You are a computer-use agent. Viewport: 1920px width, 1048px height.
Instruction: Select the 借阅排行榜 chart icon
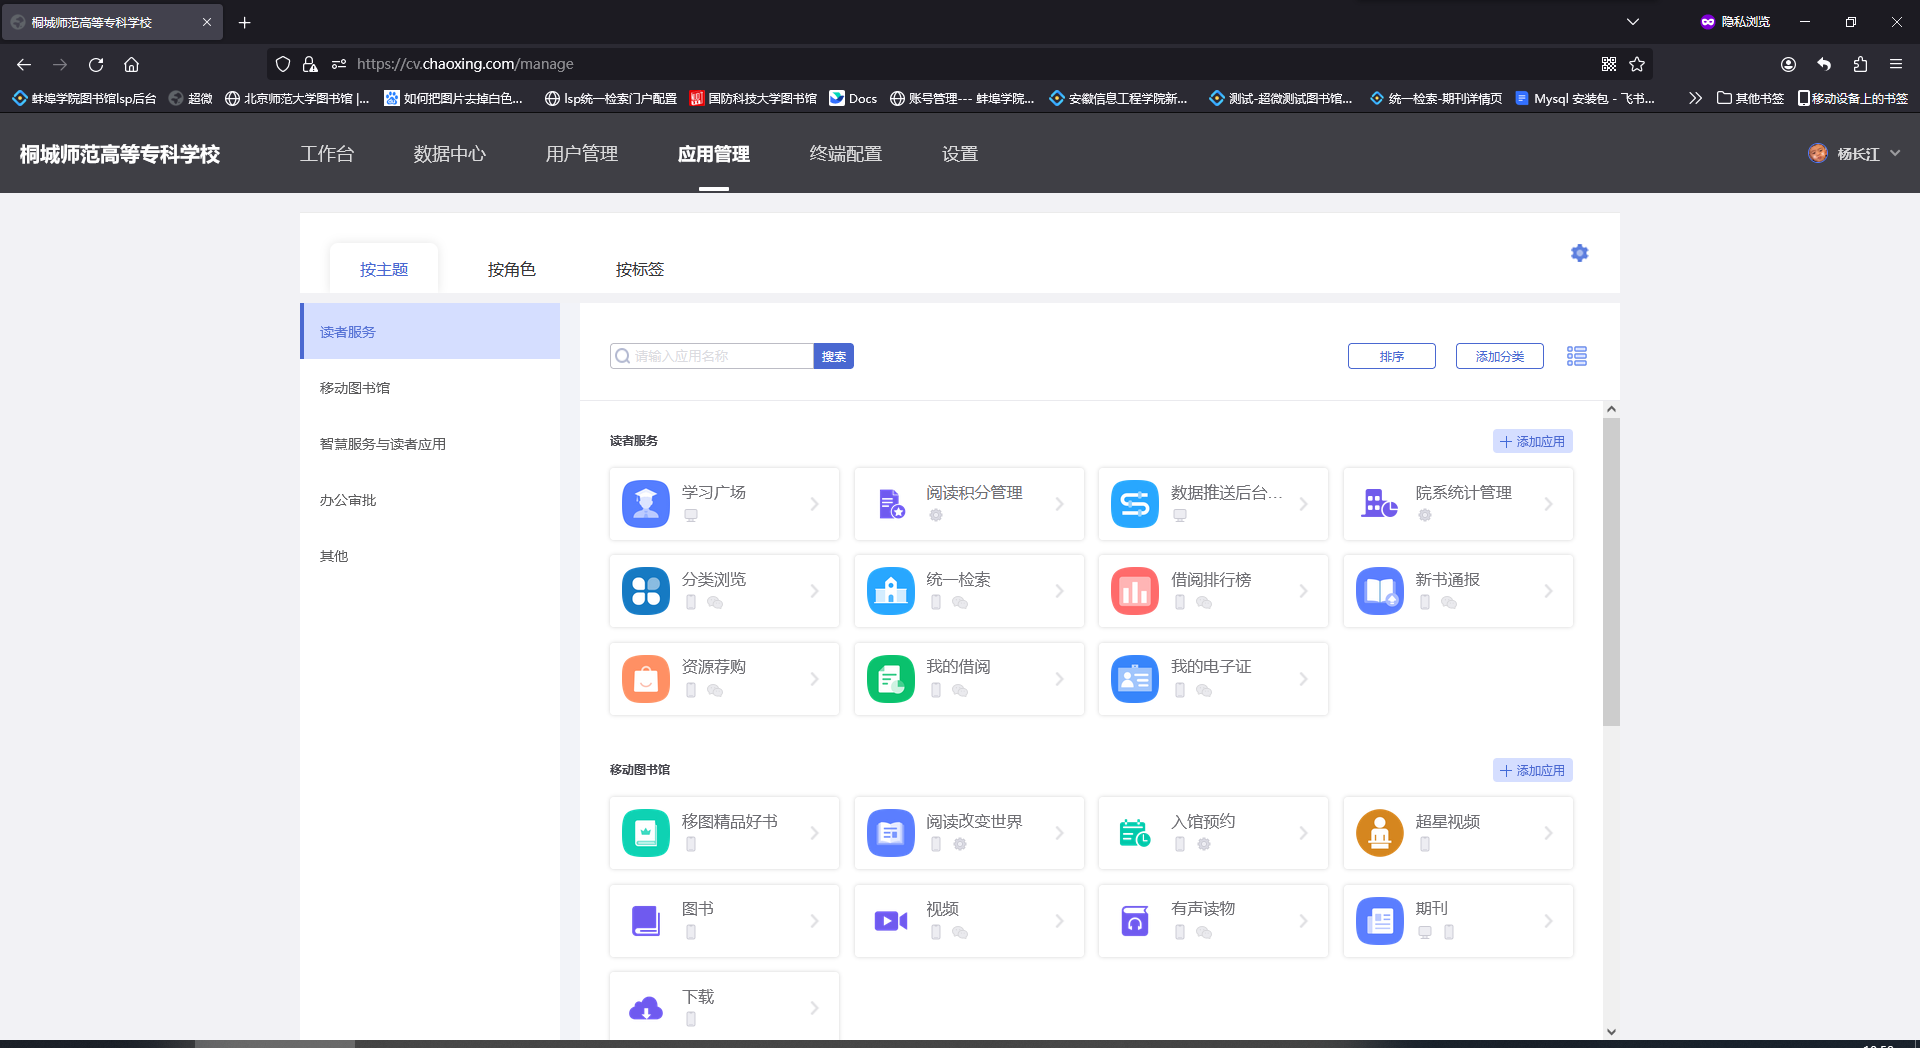tap(1134, 591)
